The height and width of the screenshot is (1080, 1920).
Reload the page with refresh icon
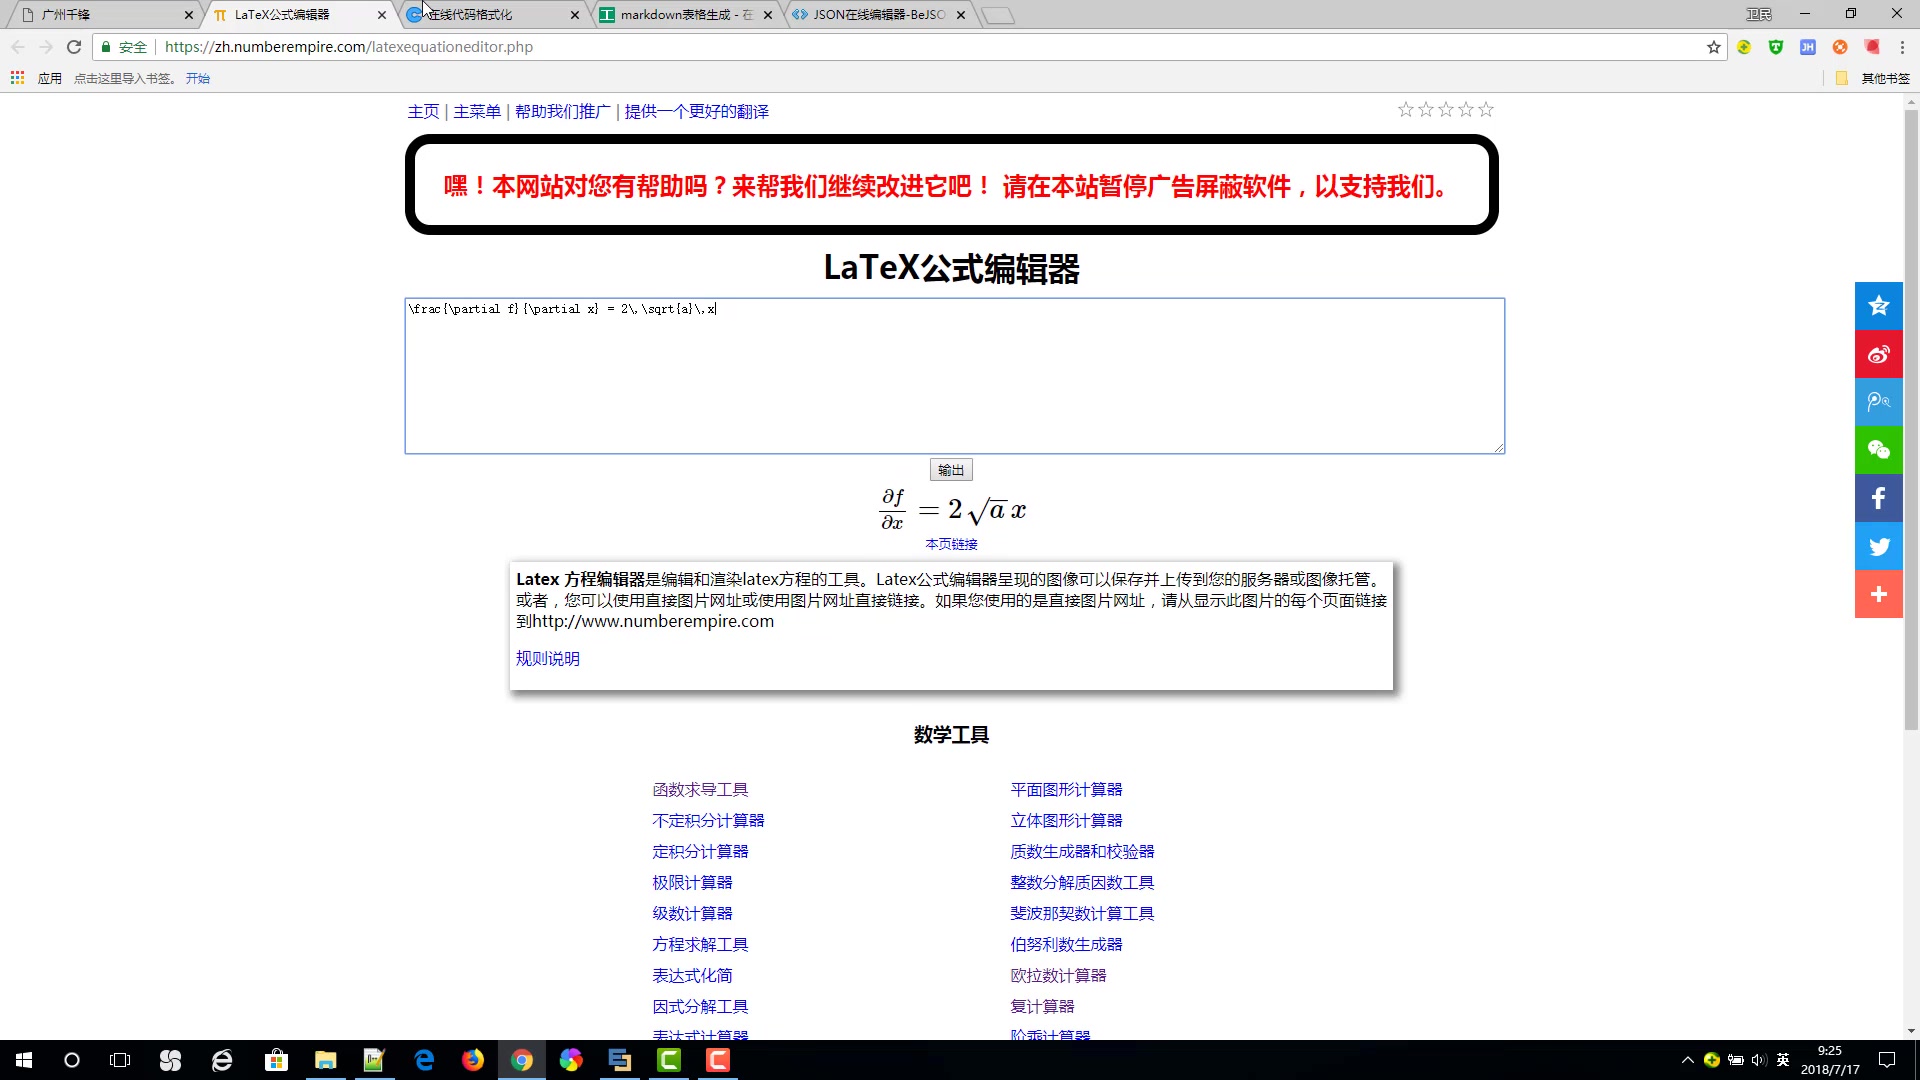(74, 47)
